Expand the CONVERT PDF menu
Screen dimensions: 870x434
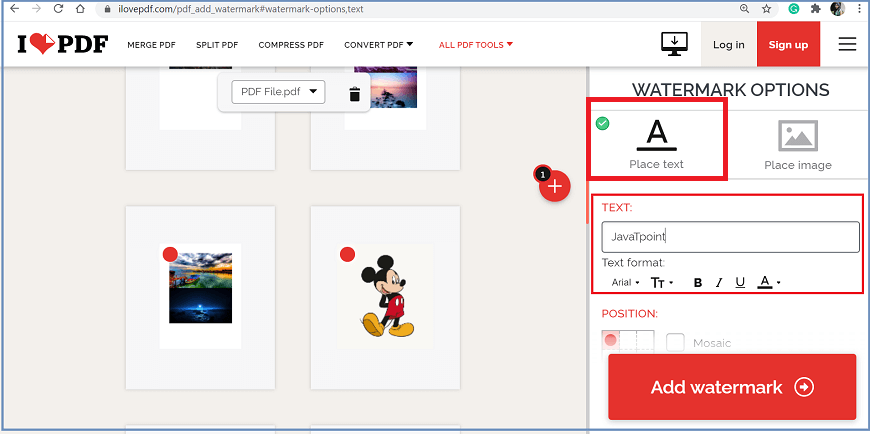click(x=378, y=45)
